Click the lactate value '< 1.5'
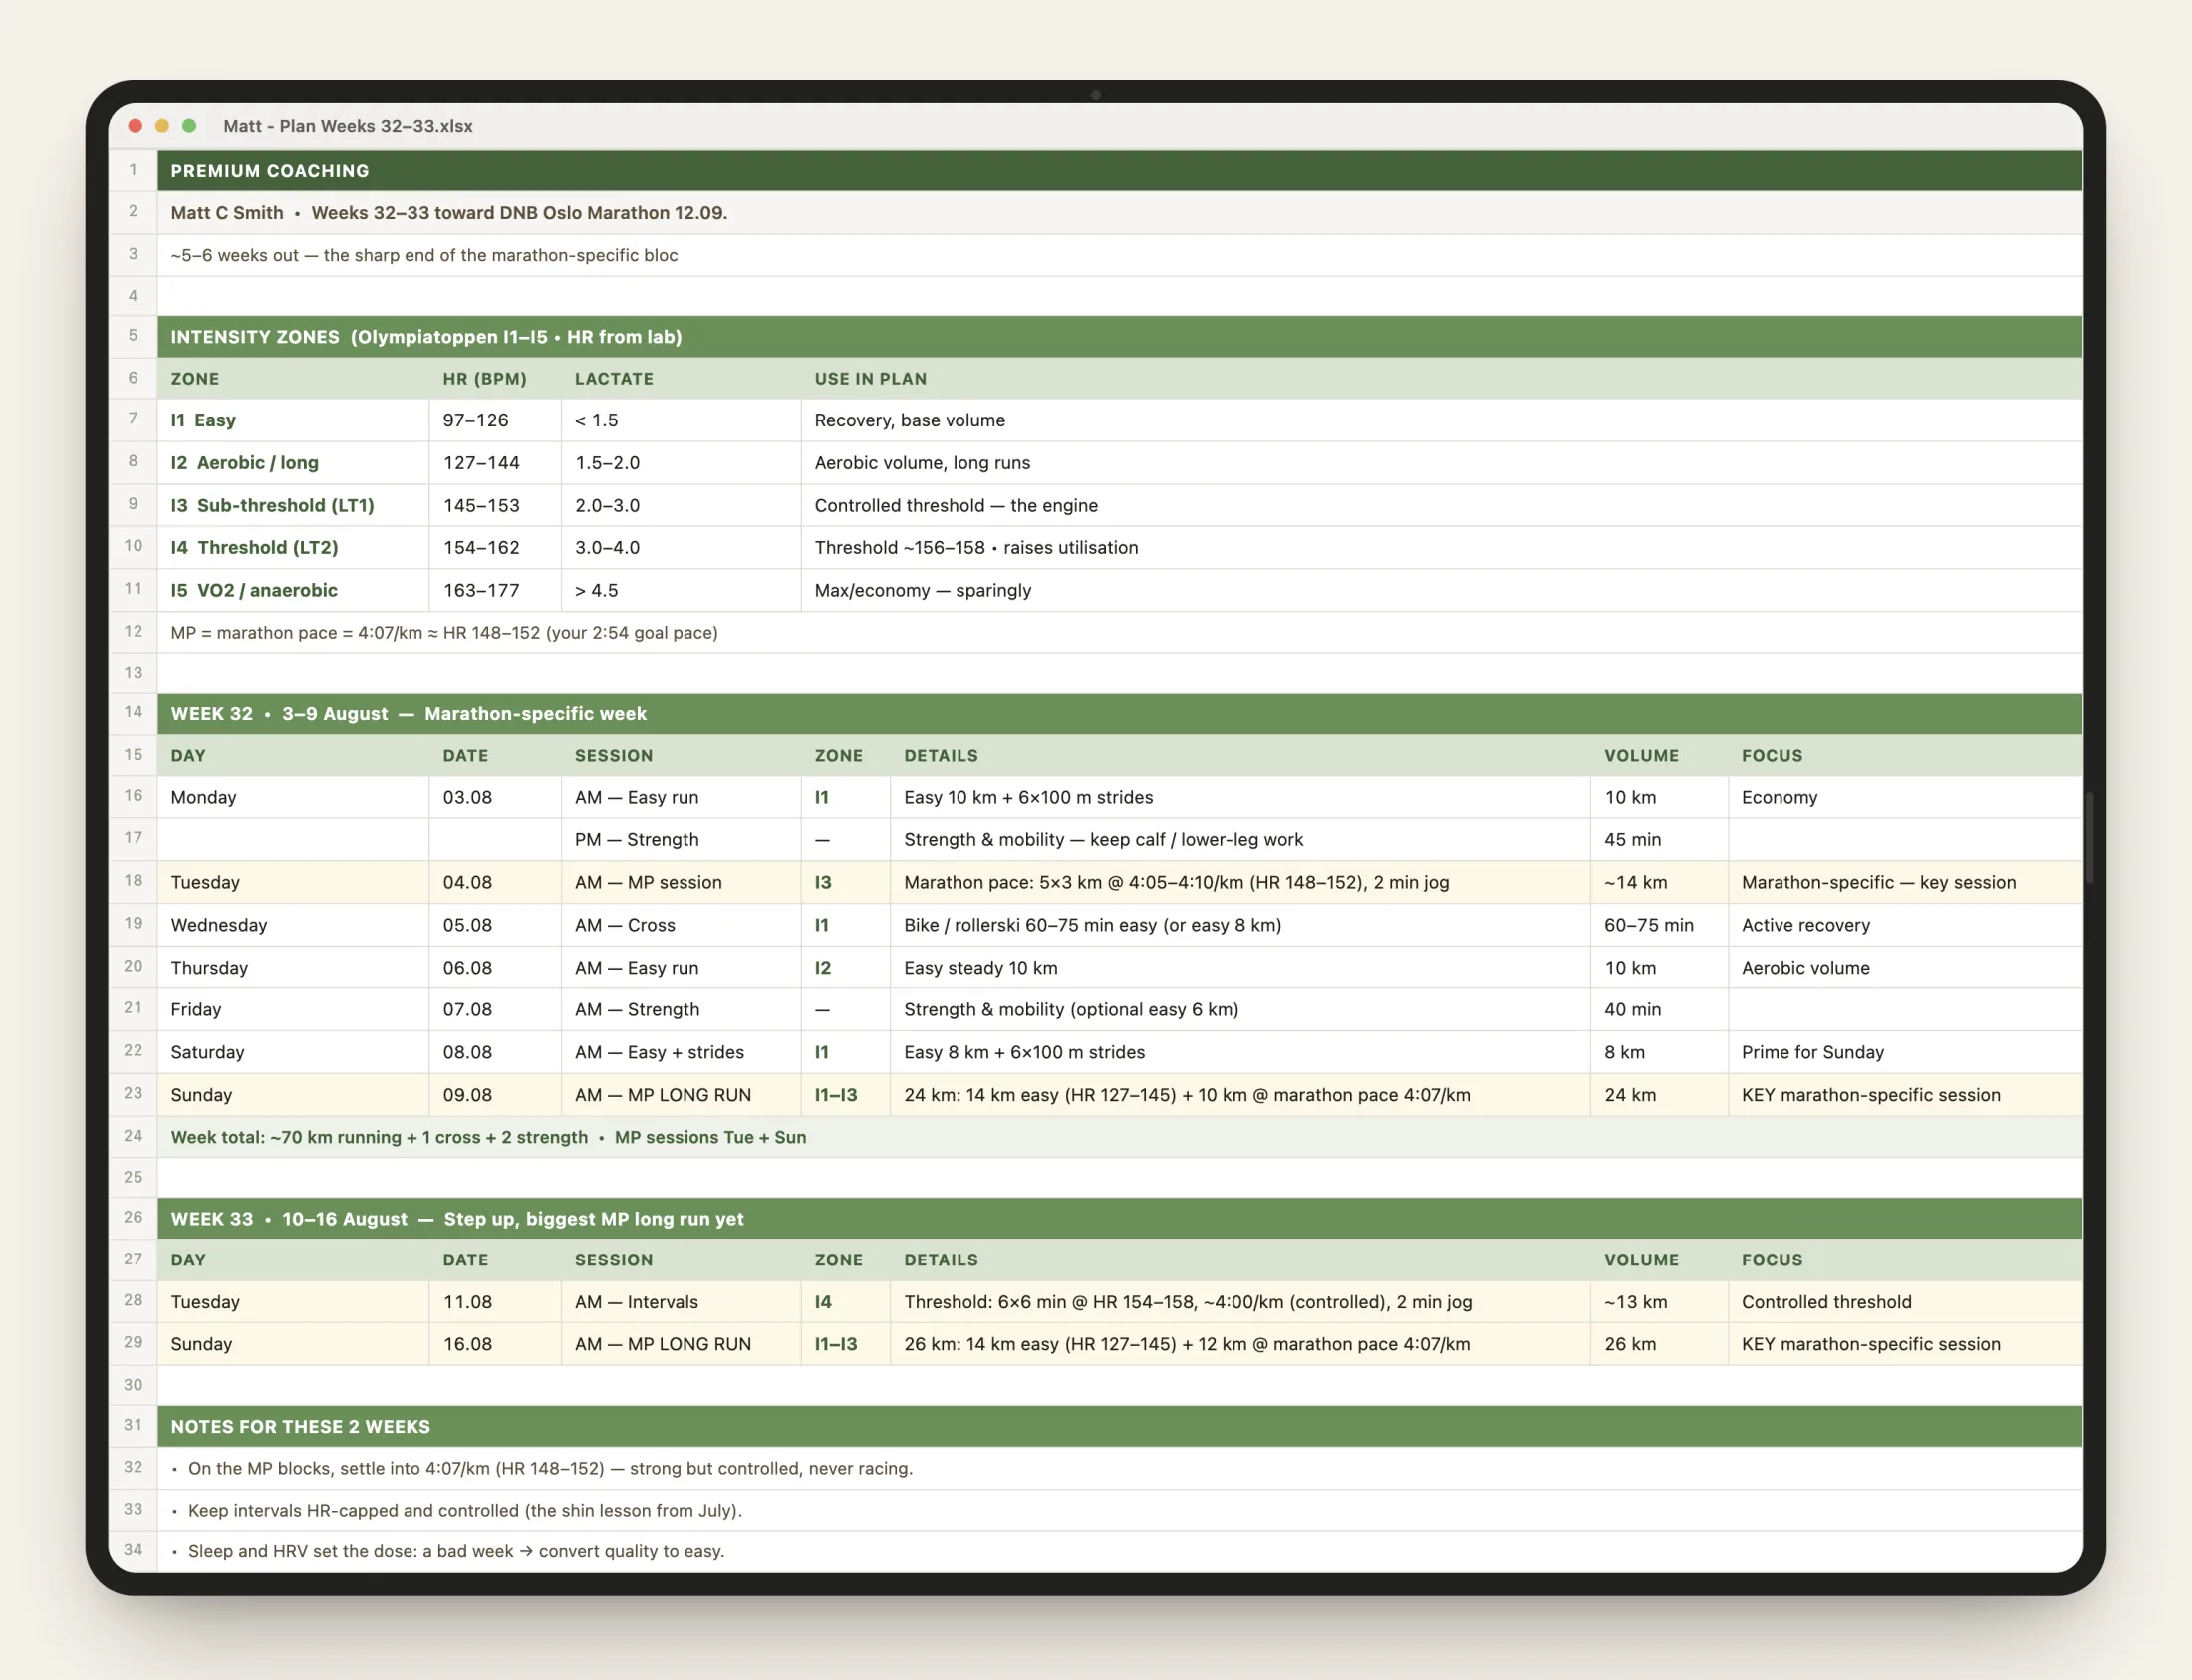Screen dimensions: 2192x1680 (x=681, y=421)
